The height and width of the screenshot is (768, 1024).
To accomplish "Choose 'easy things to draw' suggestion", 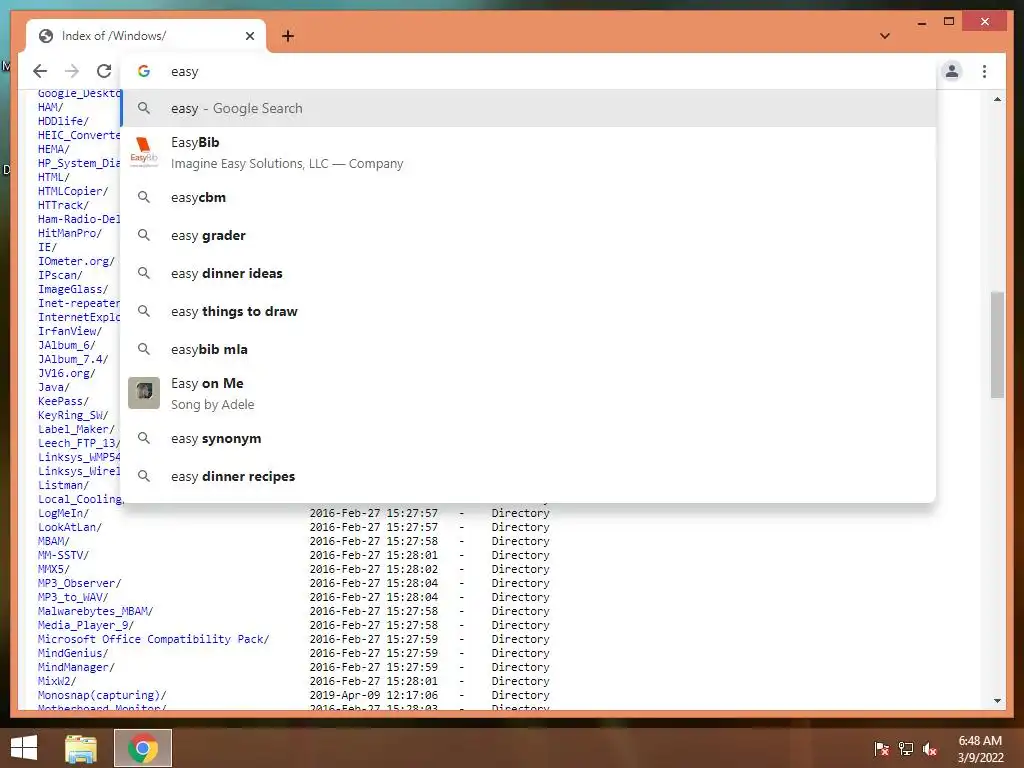I will [x=529, y=312].
